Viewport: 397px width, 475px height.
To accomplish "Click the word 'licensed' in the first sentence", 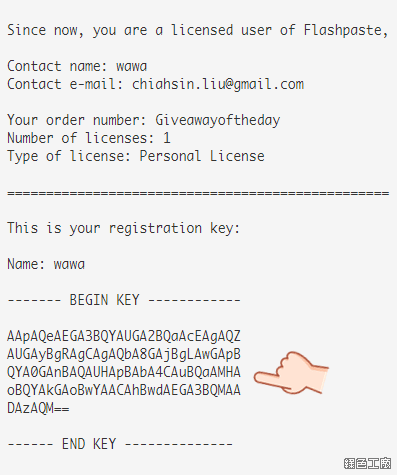I will tap(202, 30).
